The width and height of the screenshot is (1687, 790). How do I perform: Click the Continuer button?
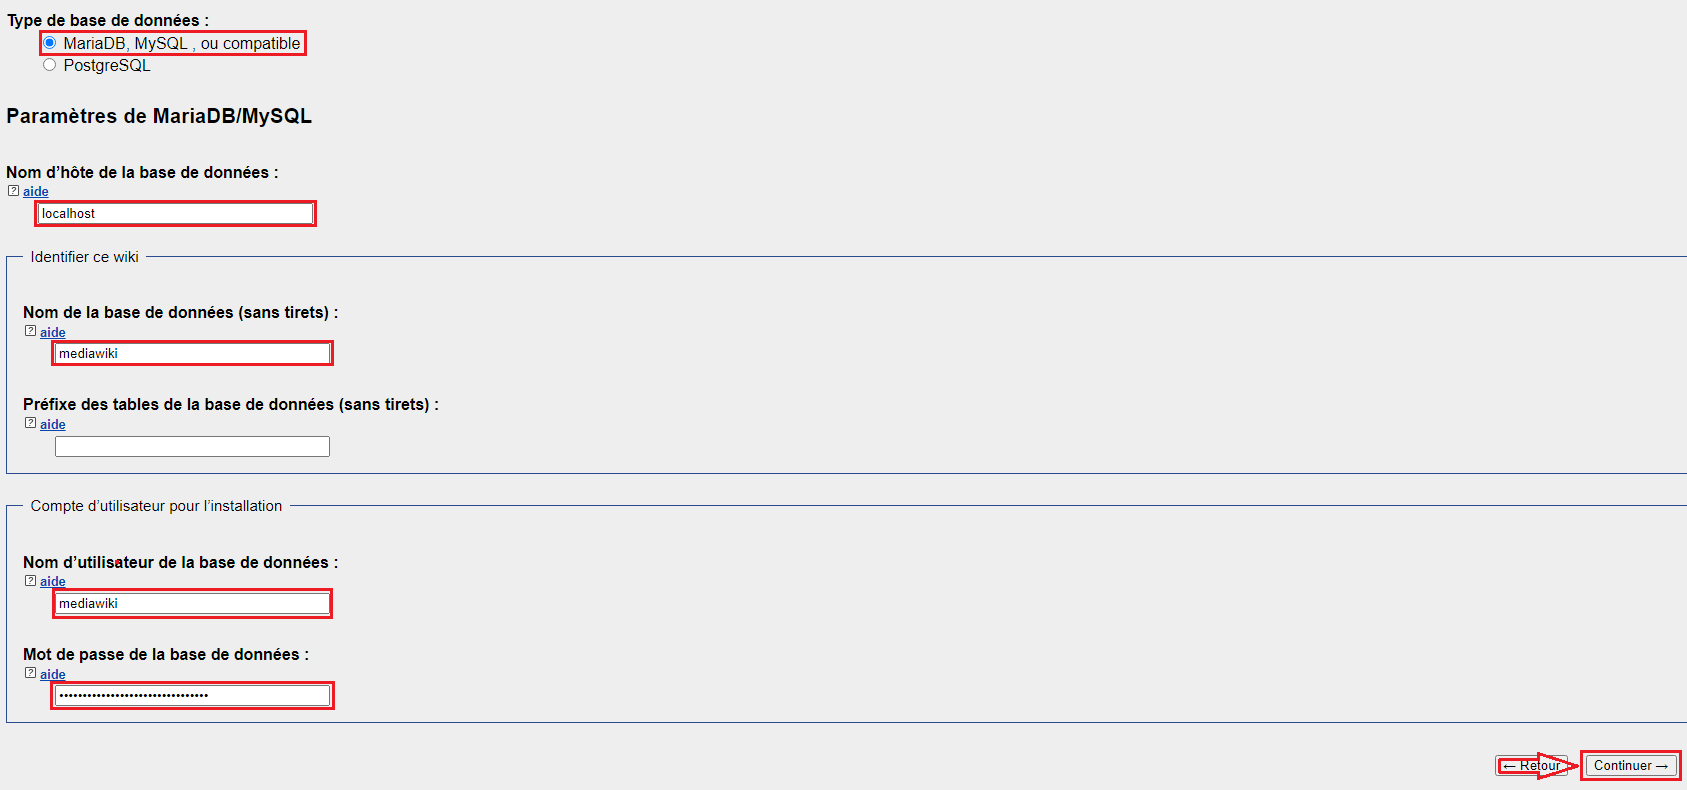point(1630,765)
